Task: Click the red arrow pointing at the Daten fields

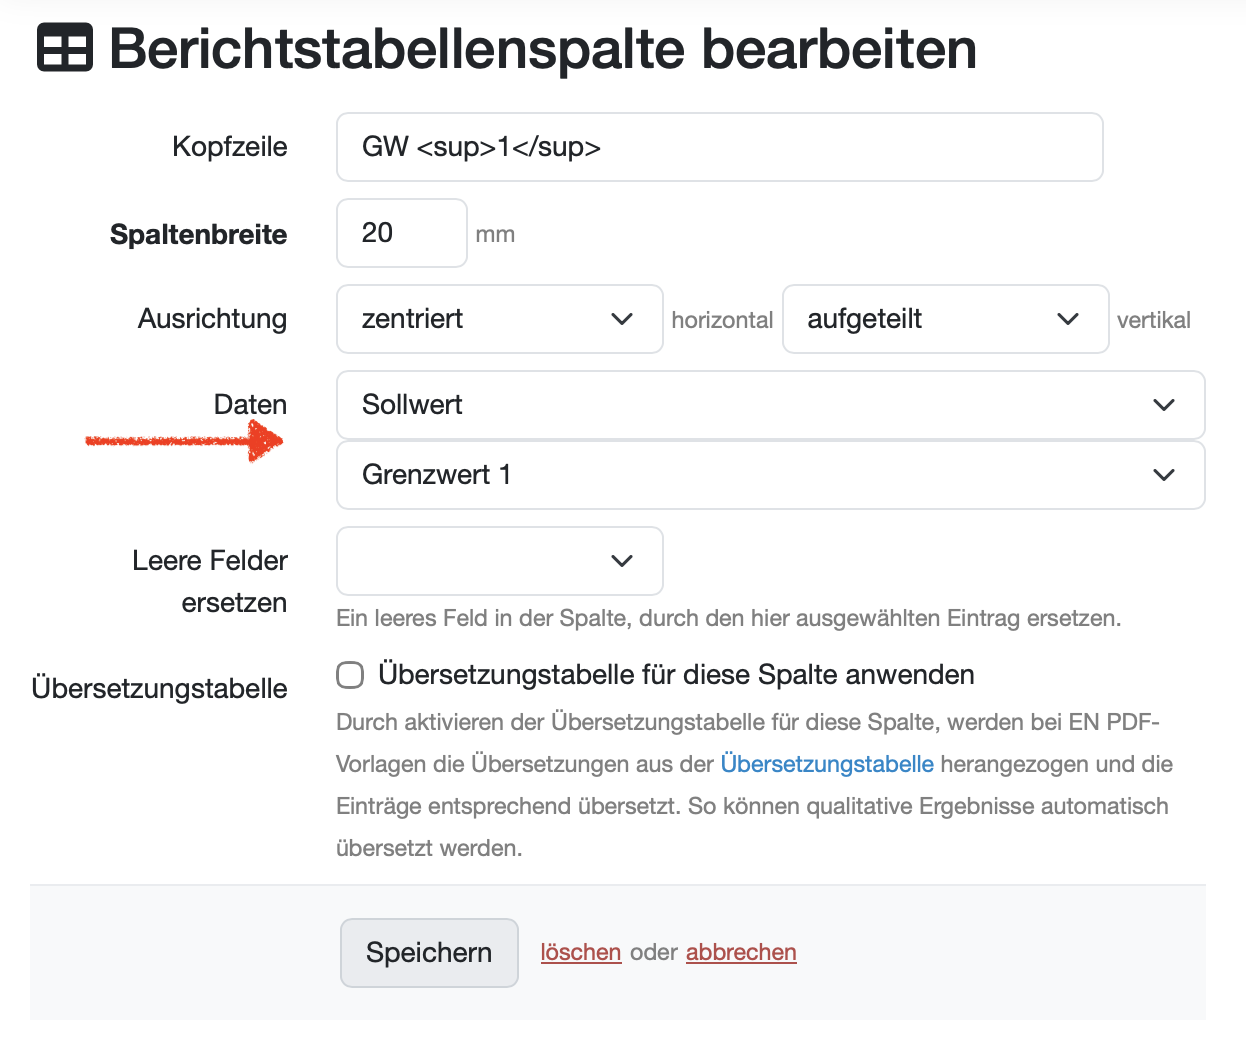Action: (185, 440)
